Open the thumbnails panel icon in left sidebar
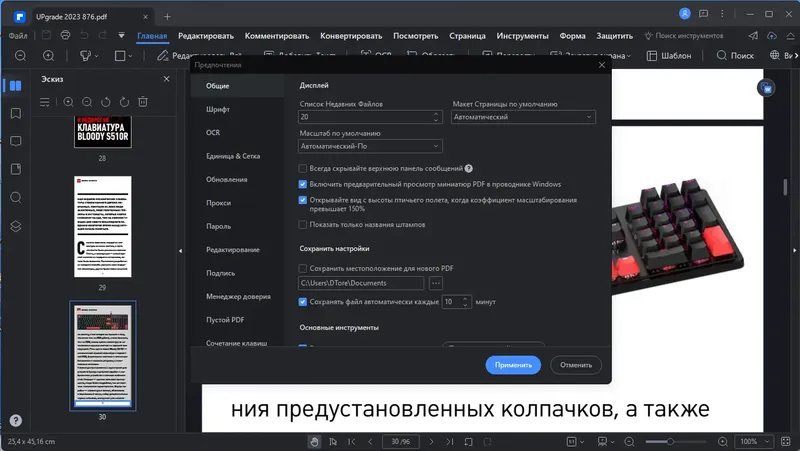Image resolution: width=800 pixels, height=451 pixels. (16, 86)
